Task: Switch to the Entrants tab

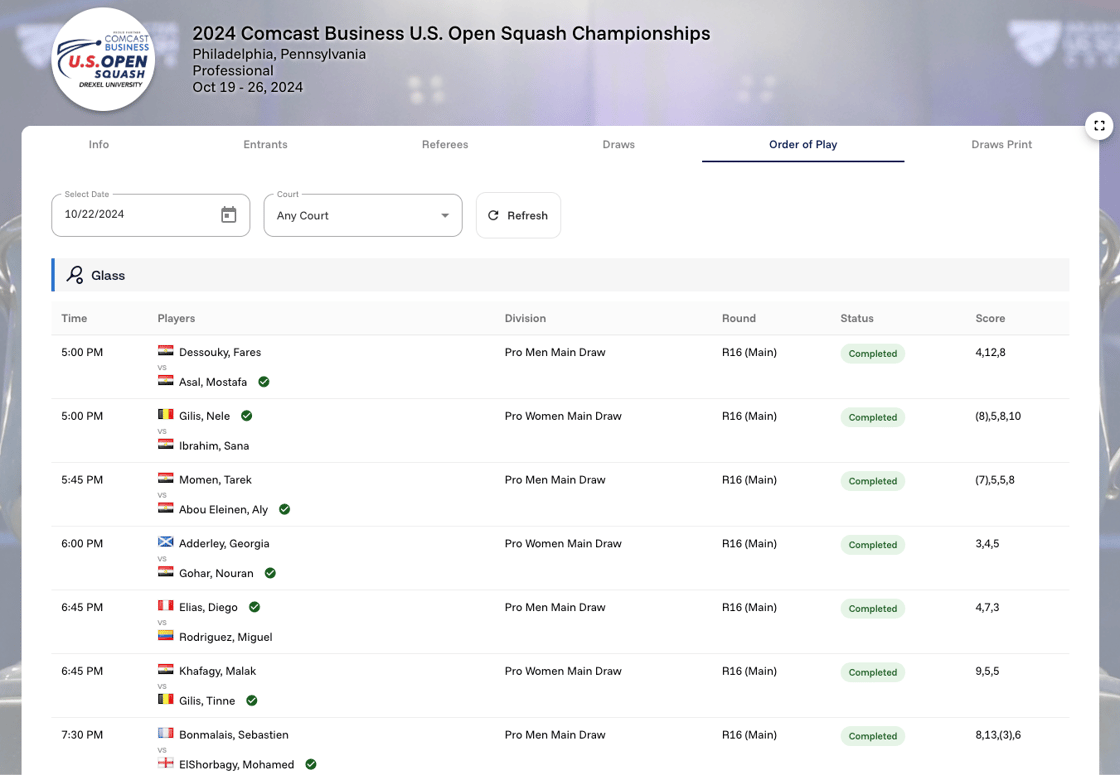Action: point(265,144)
